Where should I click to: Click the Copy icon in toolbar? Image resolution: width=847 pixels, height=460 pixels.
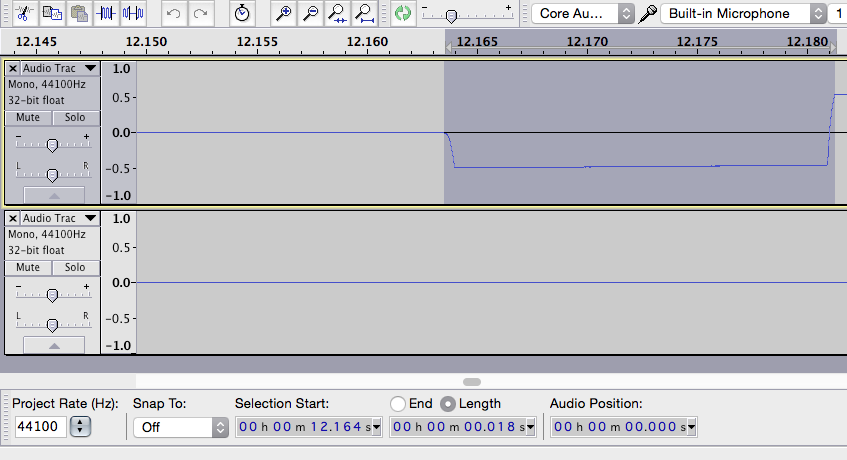click(x=53, y=14)
